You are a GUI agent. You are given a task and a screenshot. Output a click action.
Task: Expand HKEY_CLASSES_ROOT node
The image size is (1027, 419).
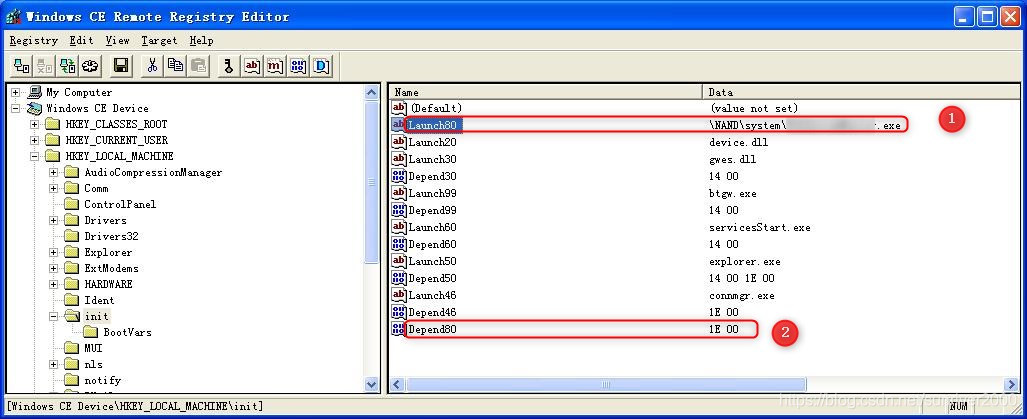[x=35, y=124]
